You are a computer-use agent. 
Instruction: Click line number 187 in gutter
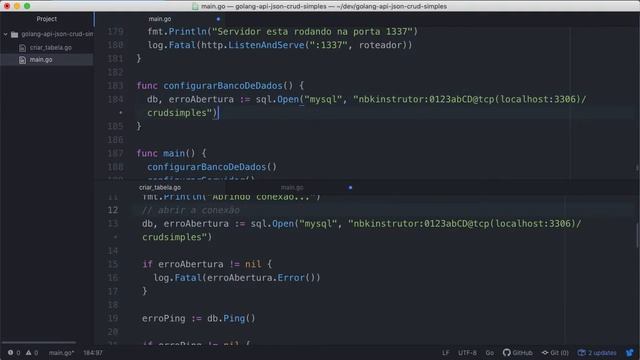coord(115,153)
